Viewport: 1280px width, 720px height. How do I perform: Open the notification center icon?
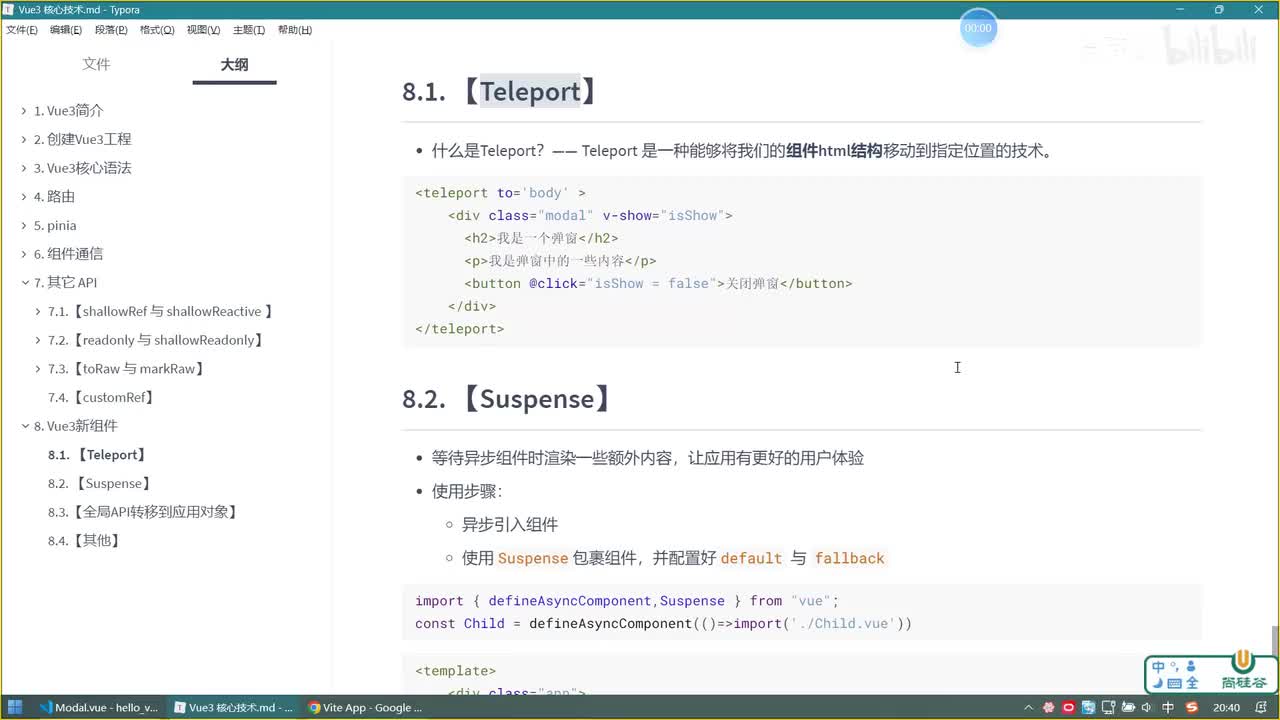click(1261, 707)
